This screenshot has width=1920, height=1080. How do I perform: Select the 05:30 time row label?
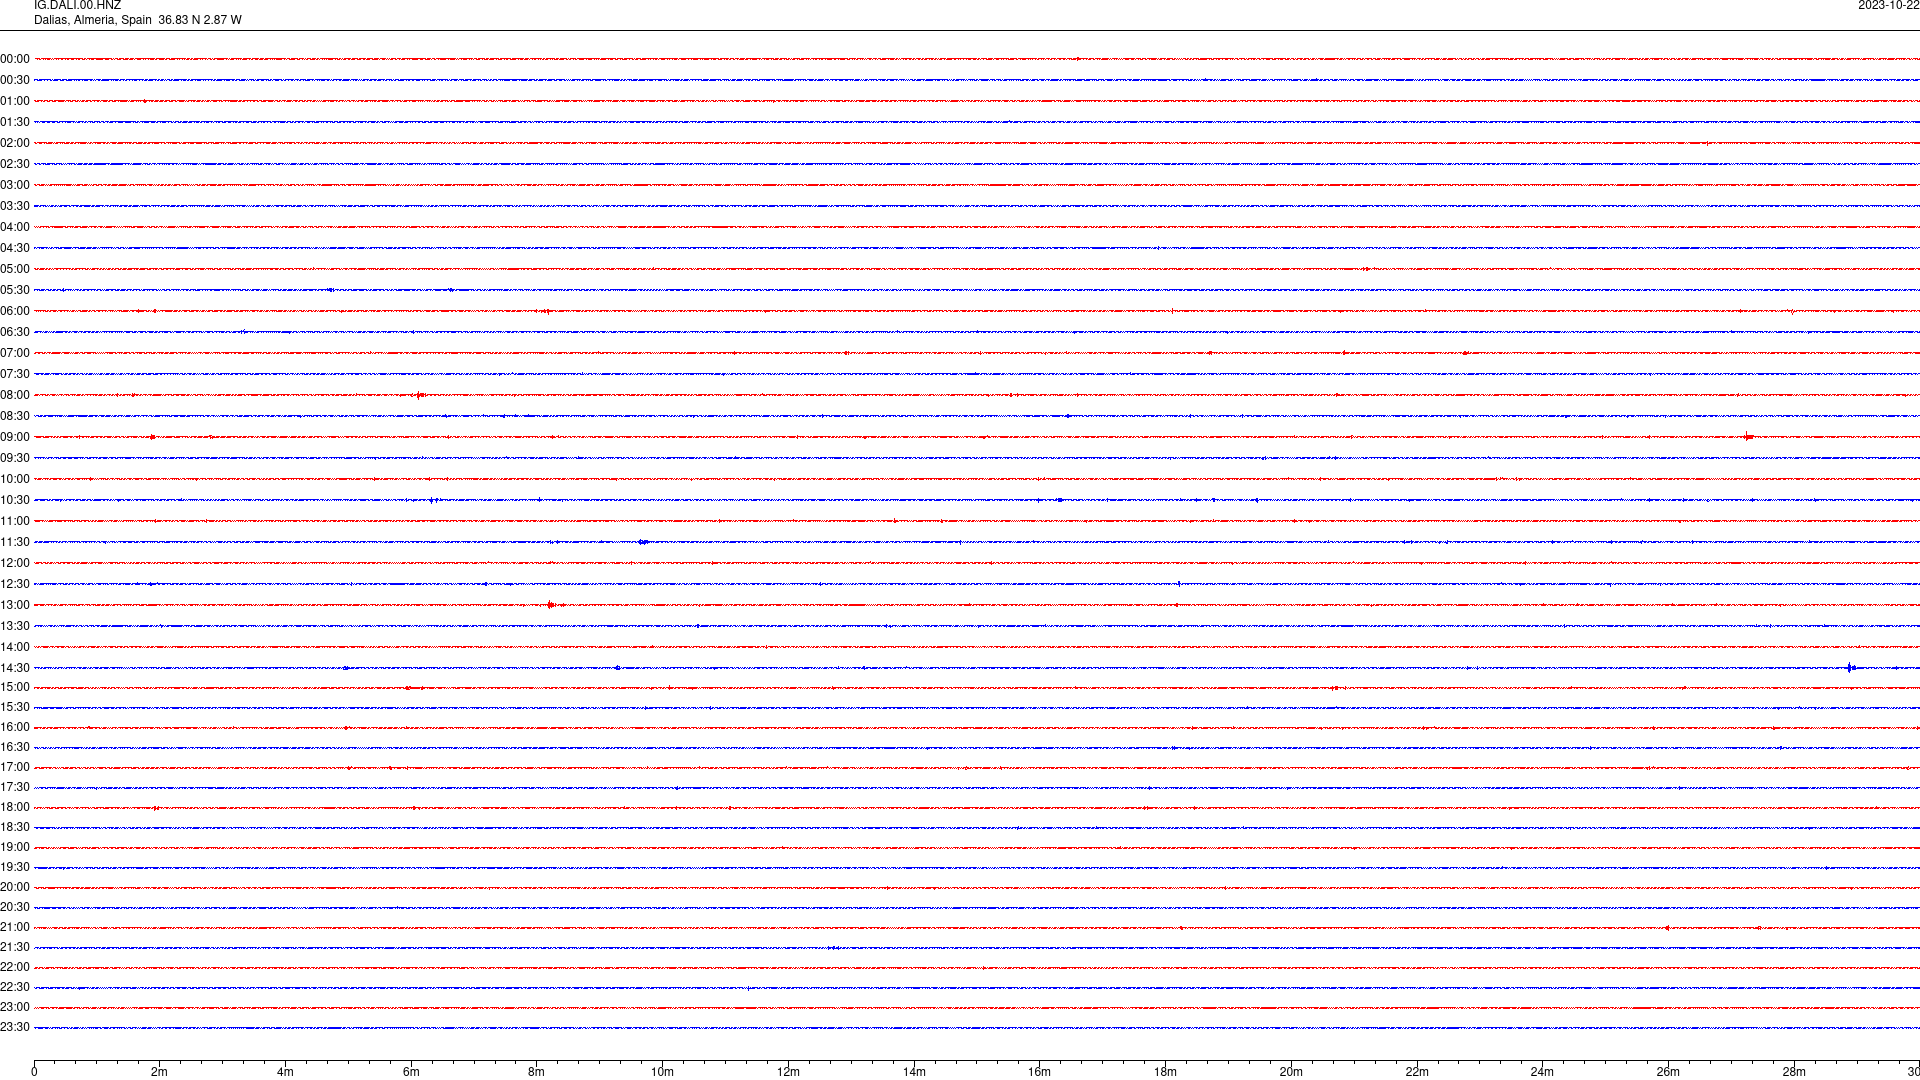pos(15,290)
